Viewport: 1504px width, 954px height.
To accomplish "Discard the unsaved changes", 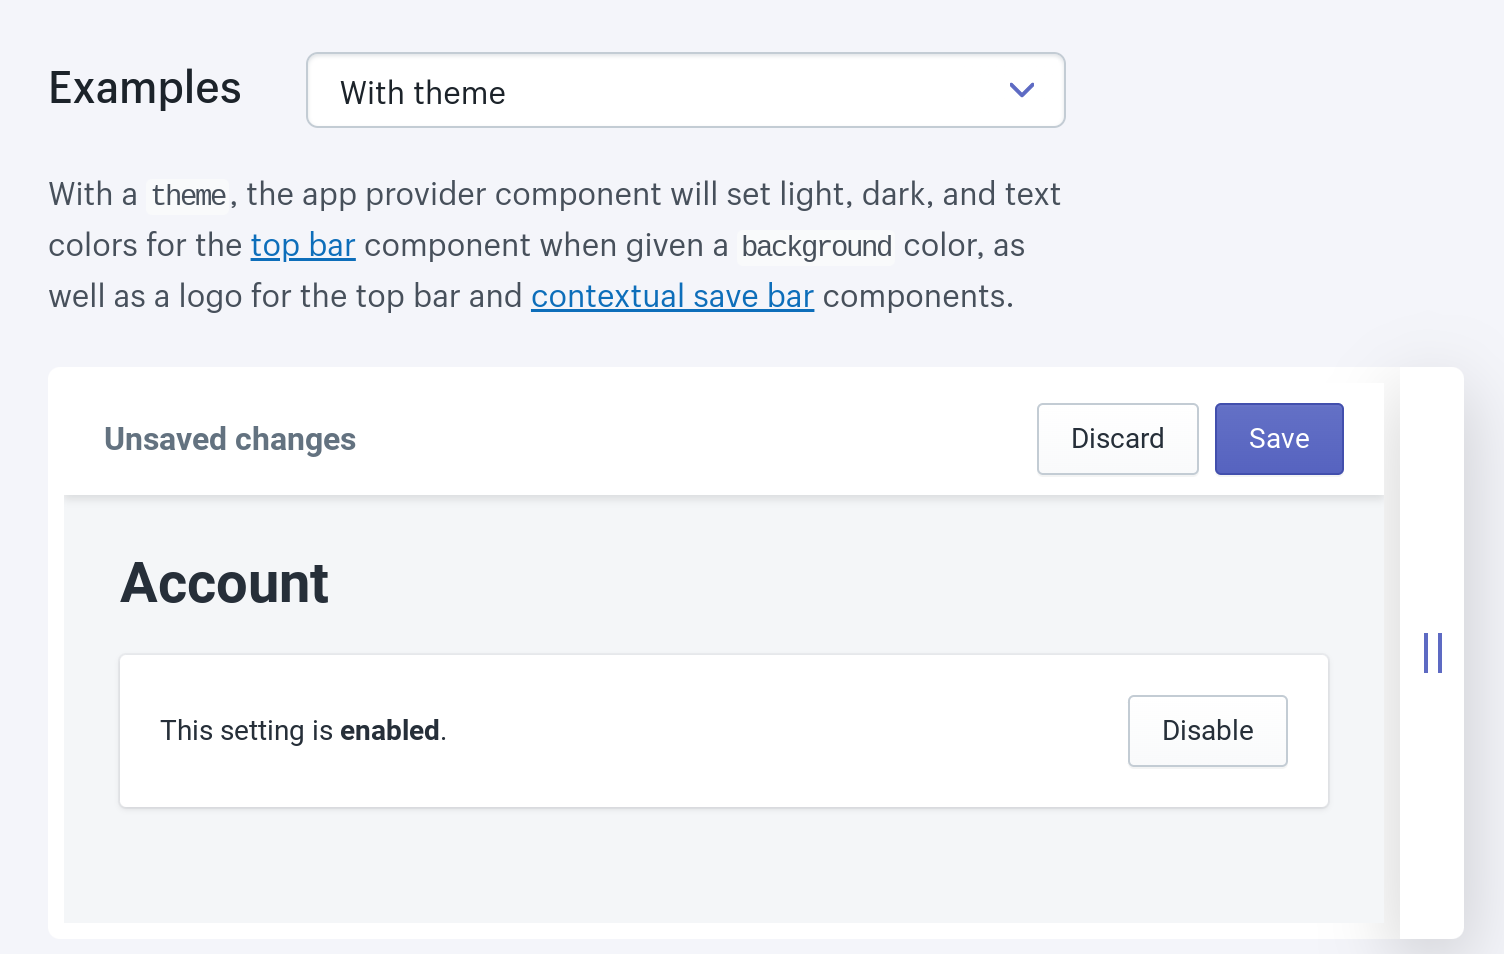I will [x=1117, y=438].
